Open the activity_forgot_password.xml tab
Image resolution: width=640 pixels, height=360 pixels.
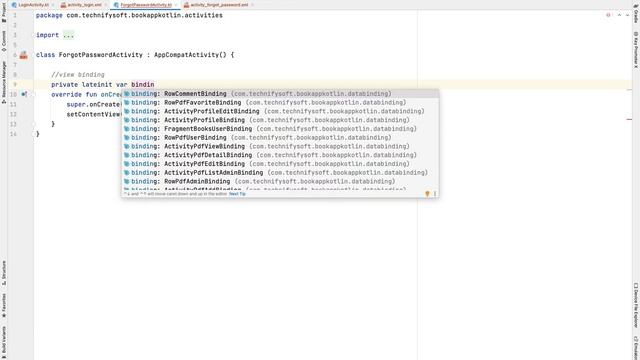tap(219, 5)
